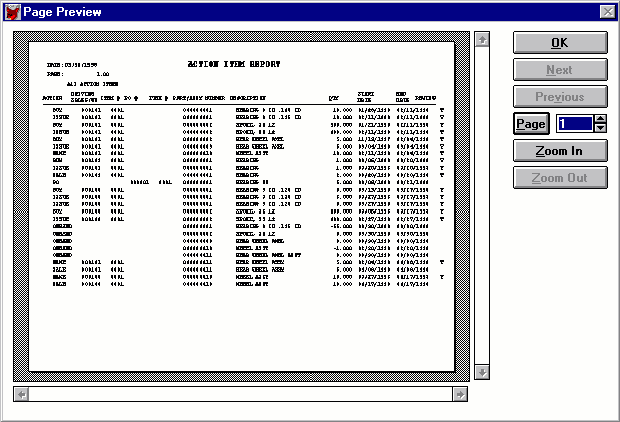Image resolution: width=620 pixels, height=422 pixels.
Task: Decrease page number with down spinner arrow
Action: coord(600,128)
